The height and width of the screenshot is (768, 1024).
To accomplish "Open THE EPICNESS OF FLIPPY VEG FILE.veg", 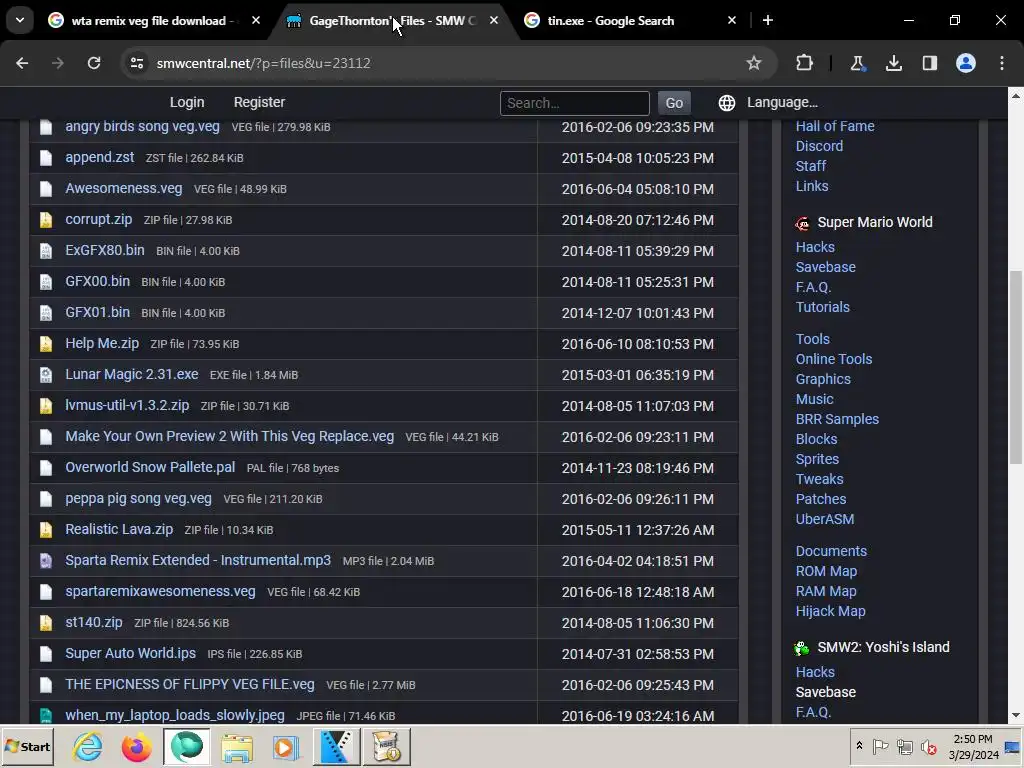I will 190,684.
